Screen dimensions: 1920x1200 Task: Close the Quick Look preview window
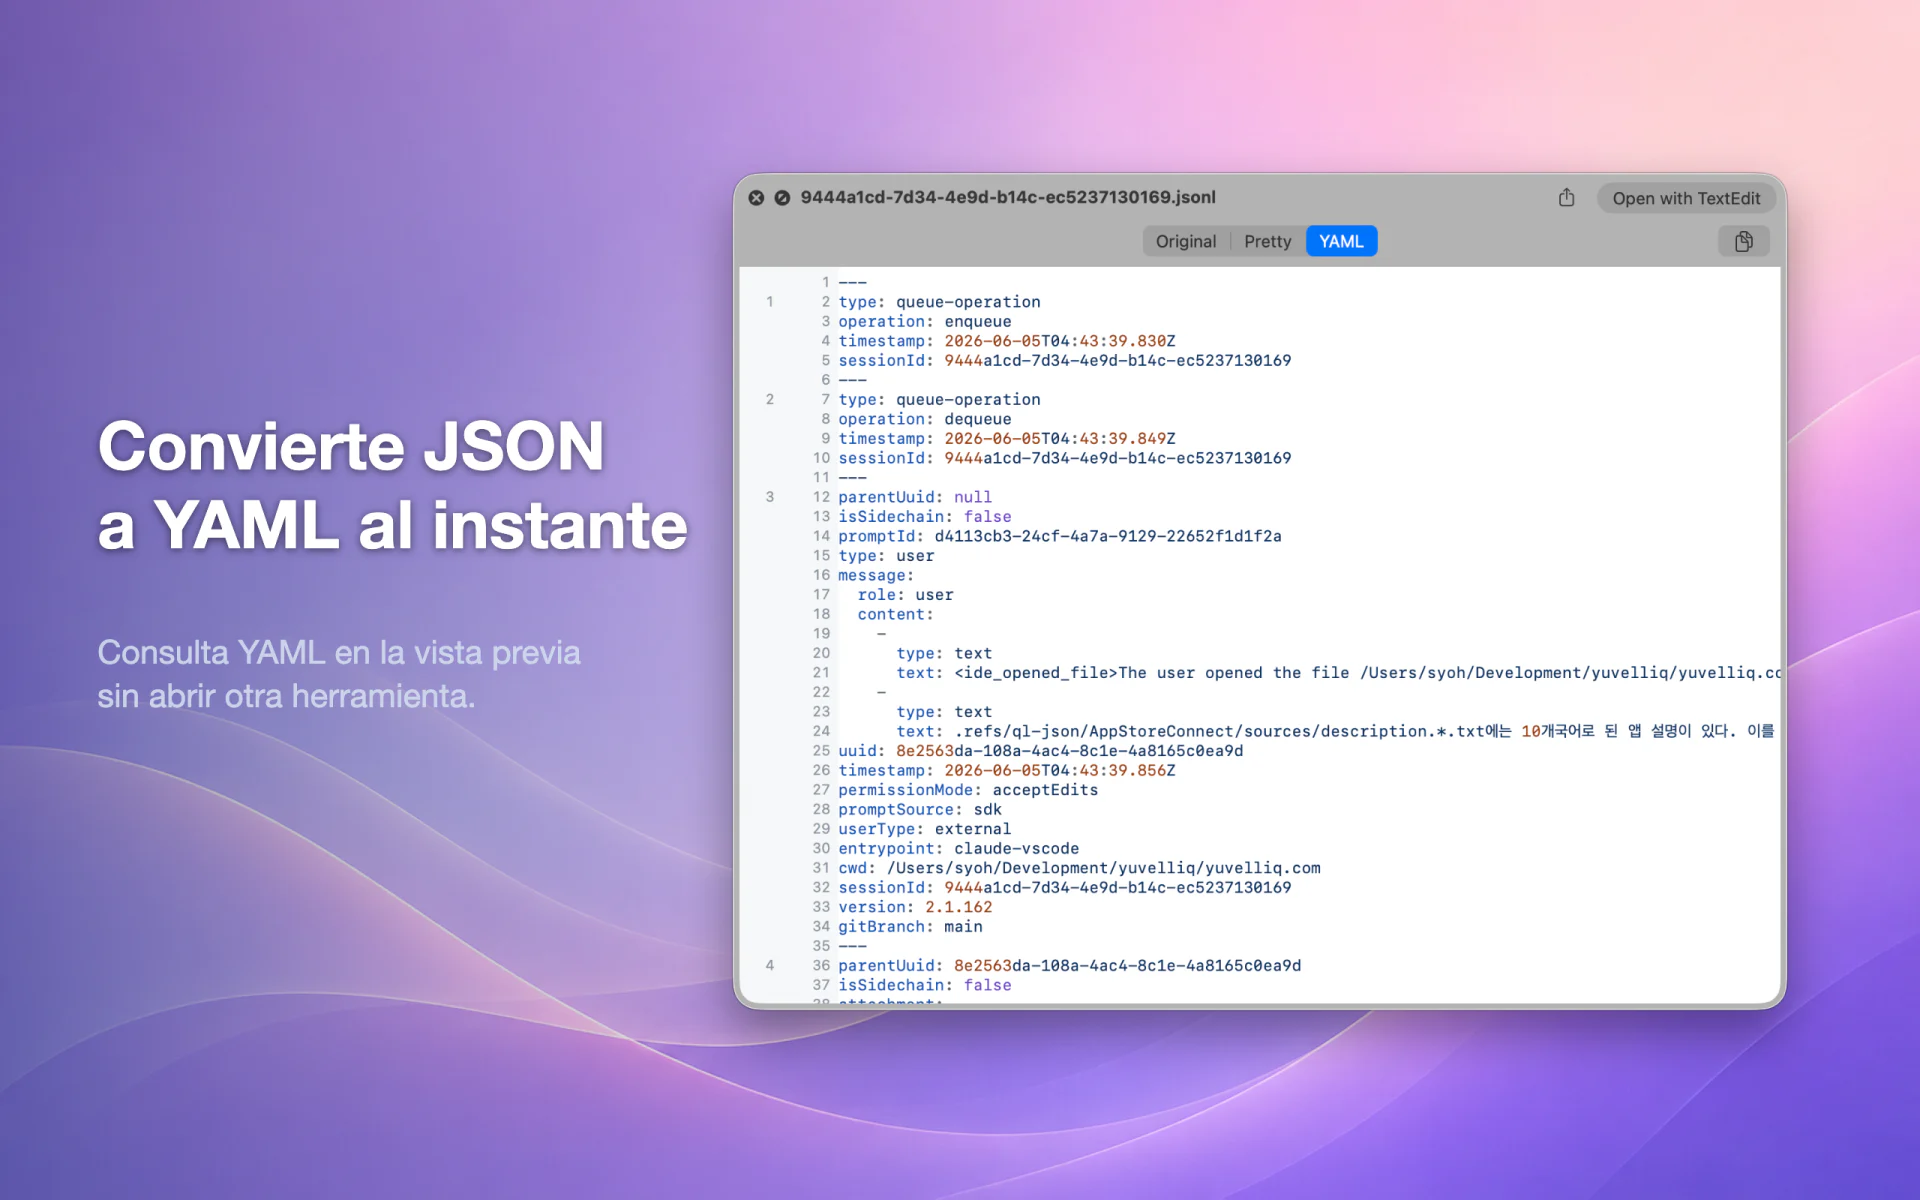tap(756, 198)
